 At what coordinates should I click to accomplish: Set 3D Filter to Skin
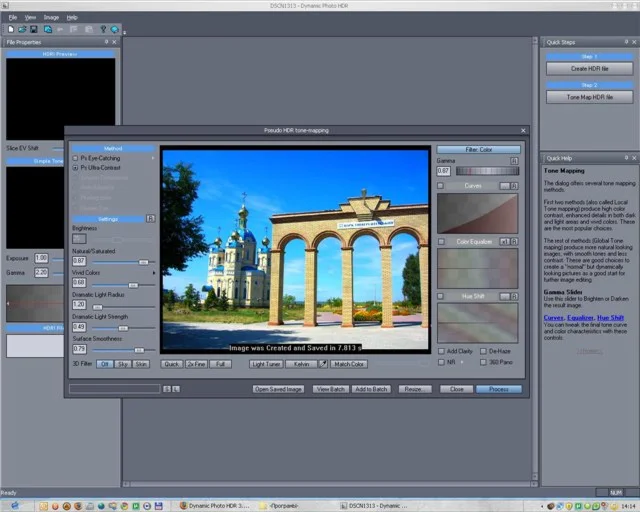pos(141,364)
